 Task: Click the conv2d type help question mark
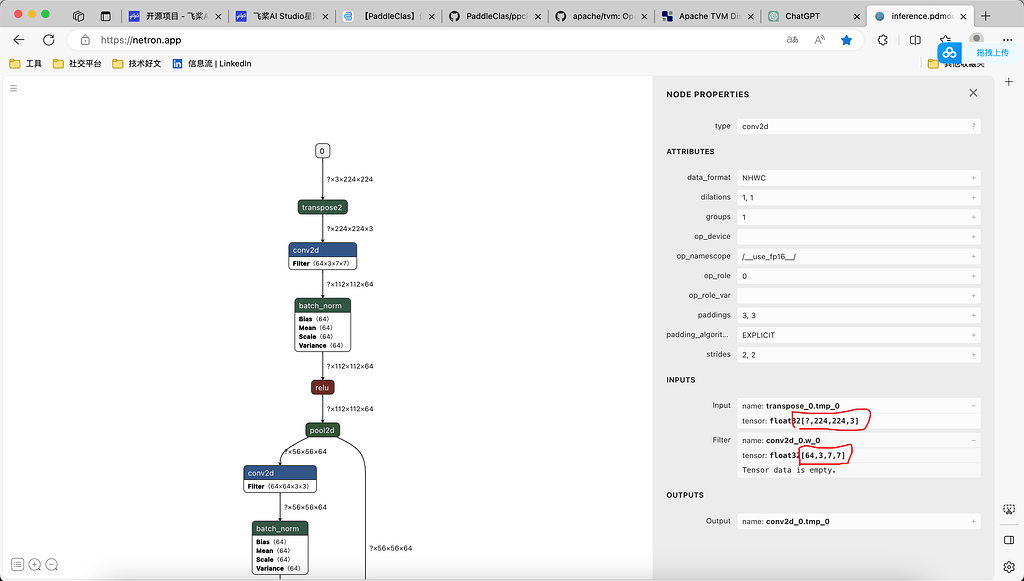[973, 127]
